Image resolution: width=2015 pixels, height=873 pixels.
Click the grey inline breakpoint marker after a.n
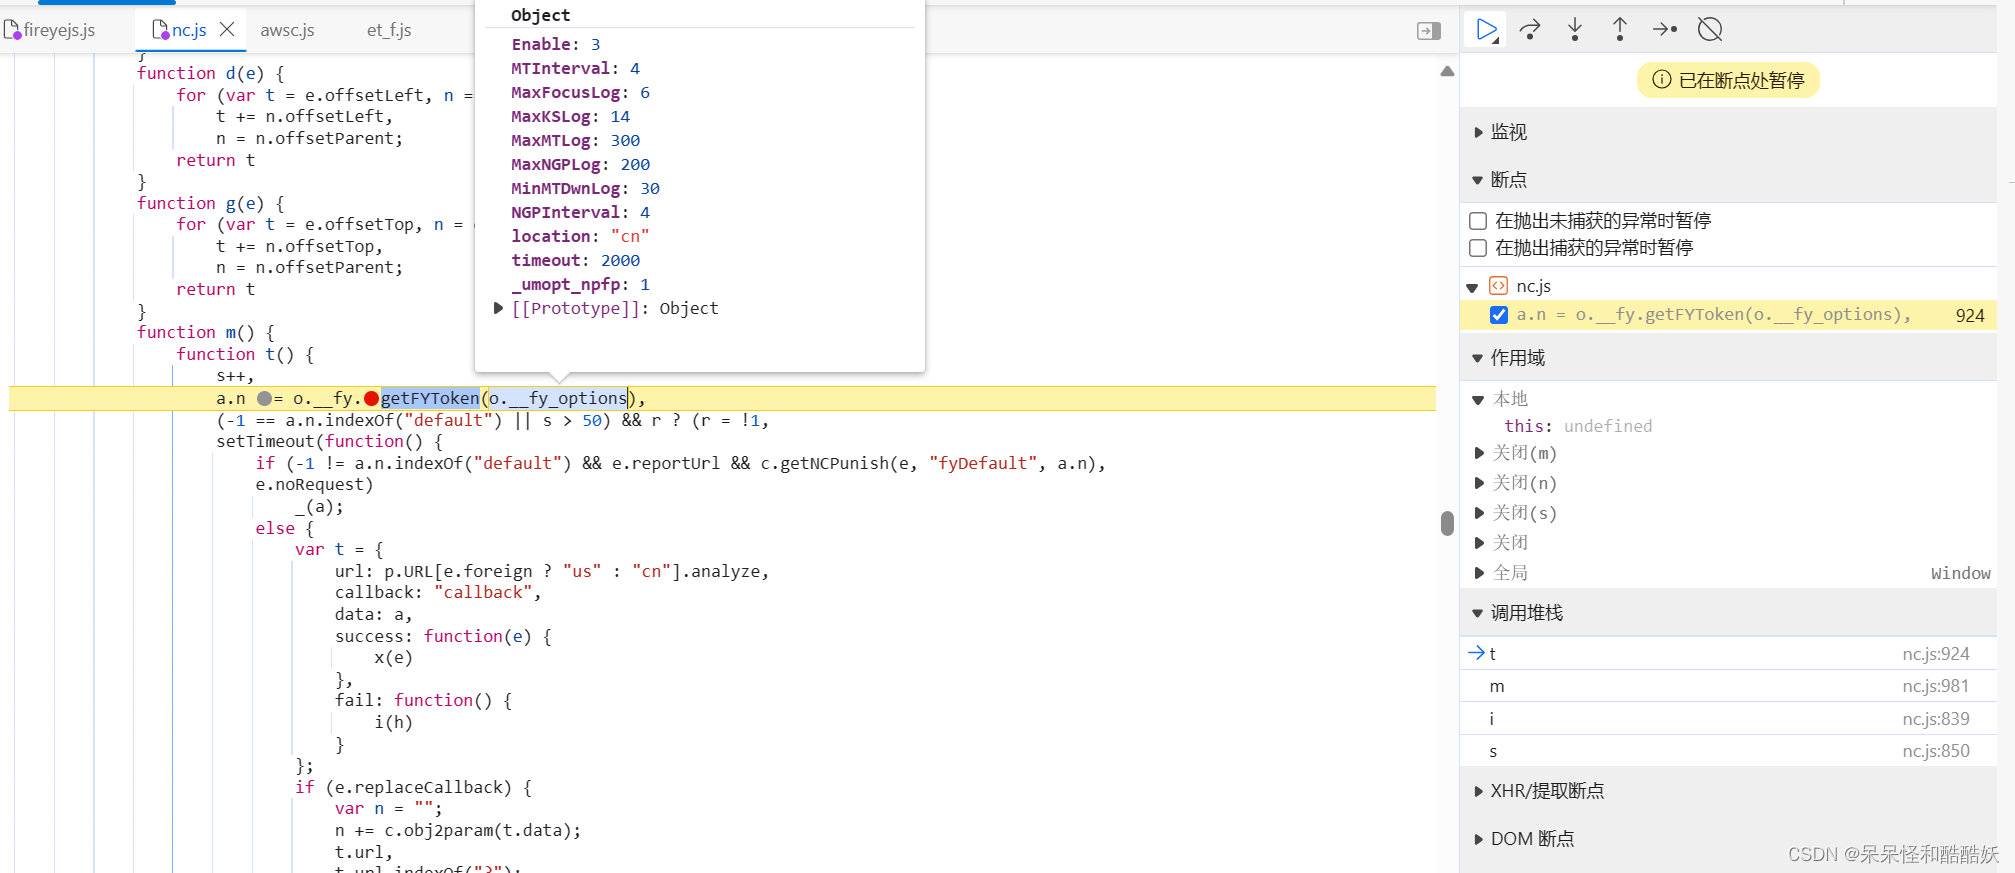[264, 398]
